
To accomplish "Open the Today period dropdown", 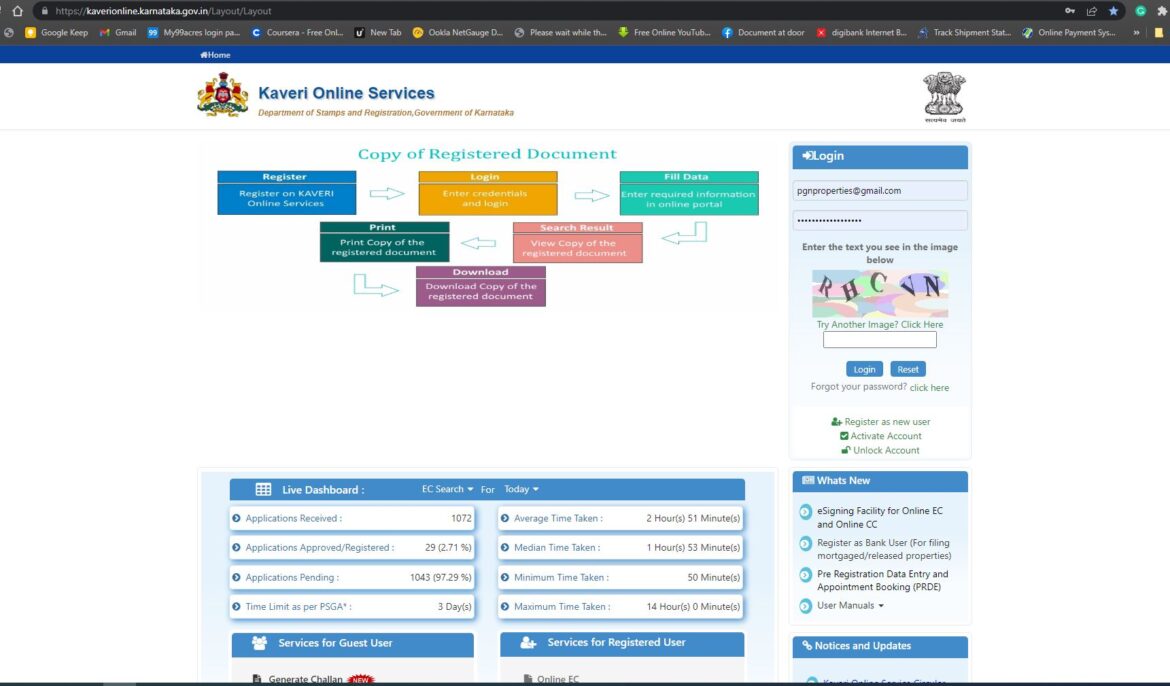I will pos(521,489).
